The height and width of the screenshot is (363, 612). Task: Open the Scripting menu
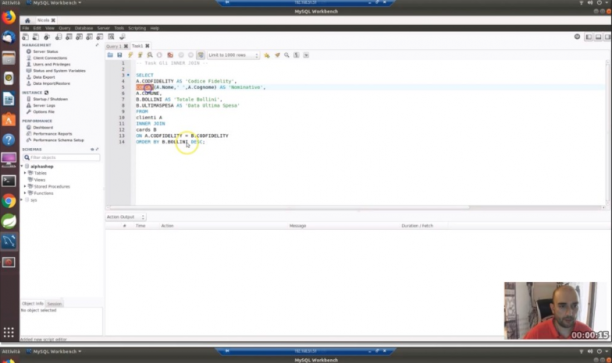tap(137, 28)
